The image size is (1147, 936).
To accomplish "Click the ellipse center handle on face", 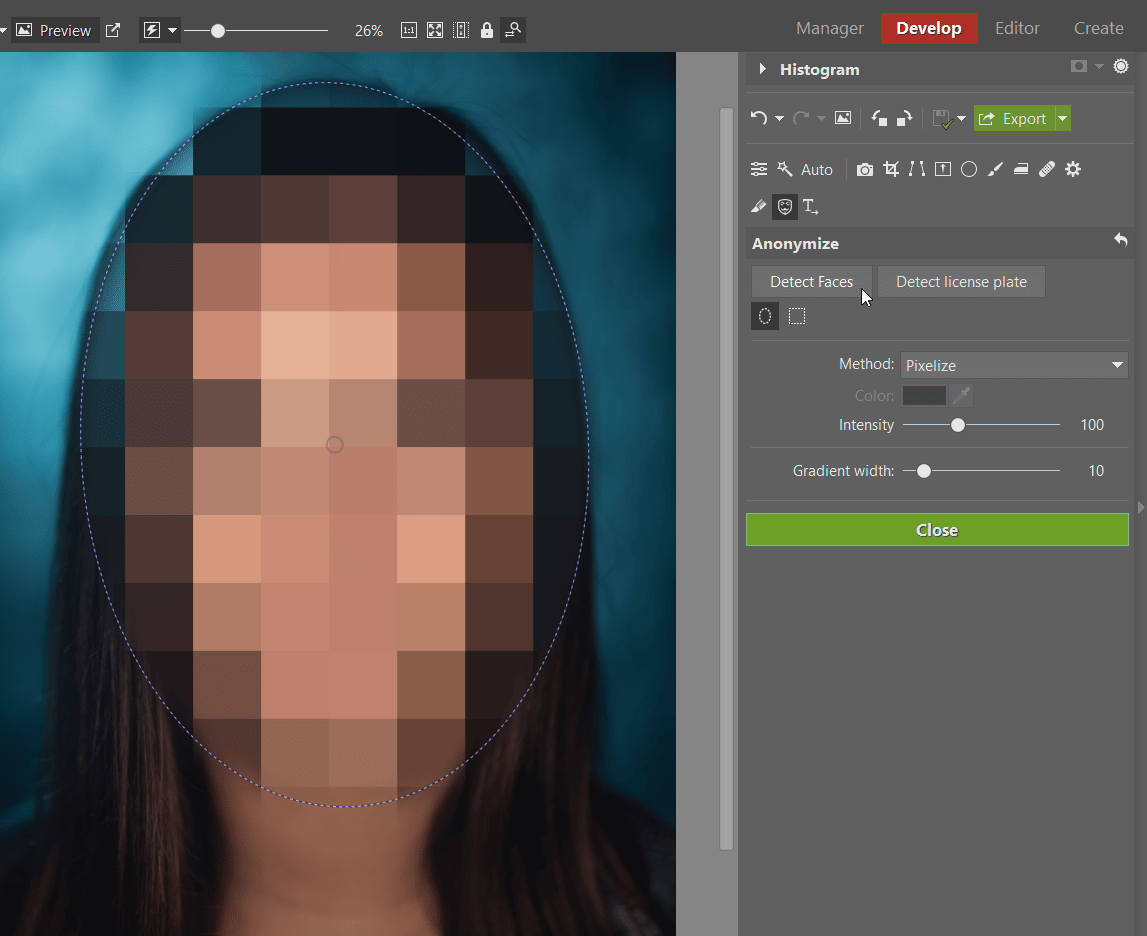I will point(334,445).
